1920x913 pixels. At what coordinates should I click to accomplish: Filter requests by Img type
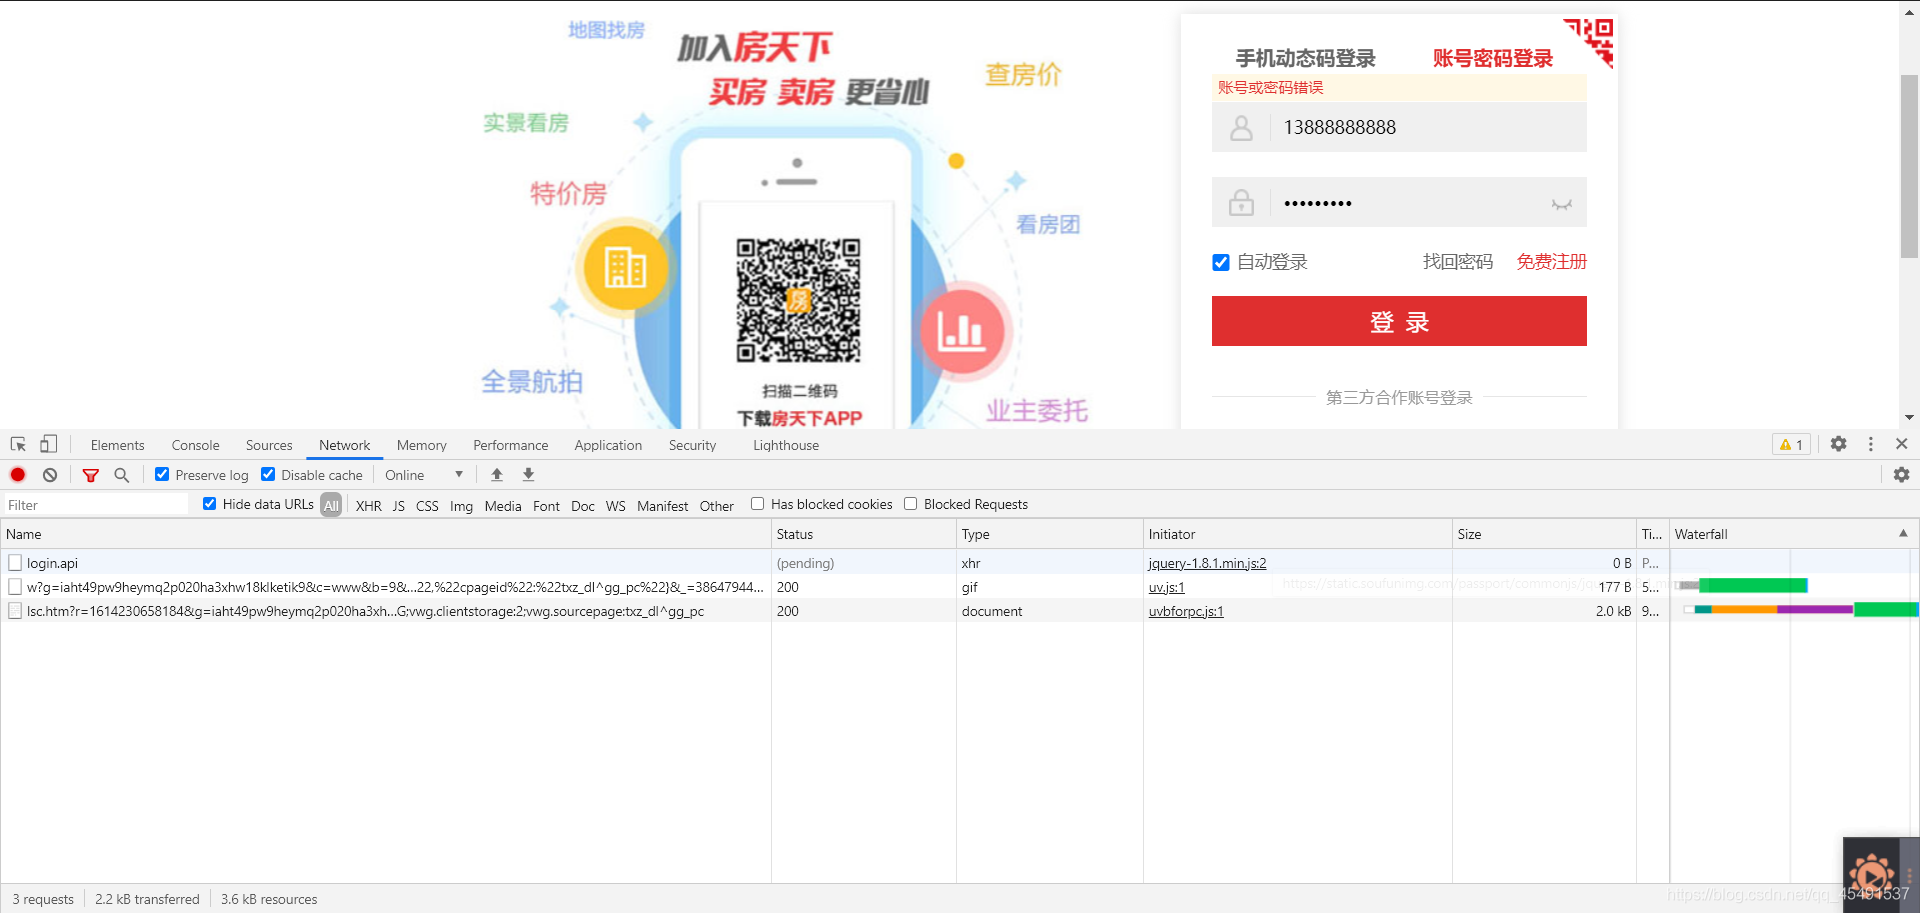(x=461, y=506)
